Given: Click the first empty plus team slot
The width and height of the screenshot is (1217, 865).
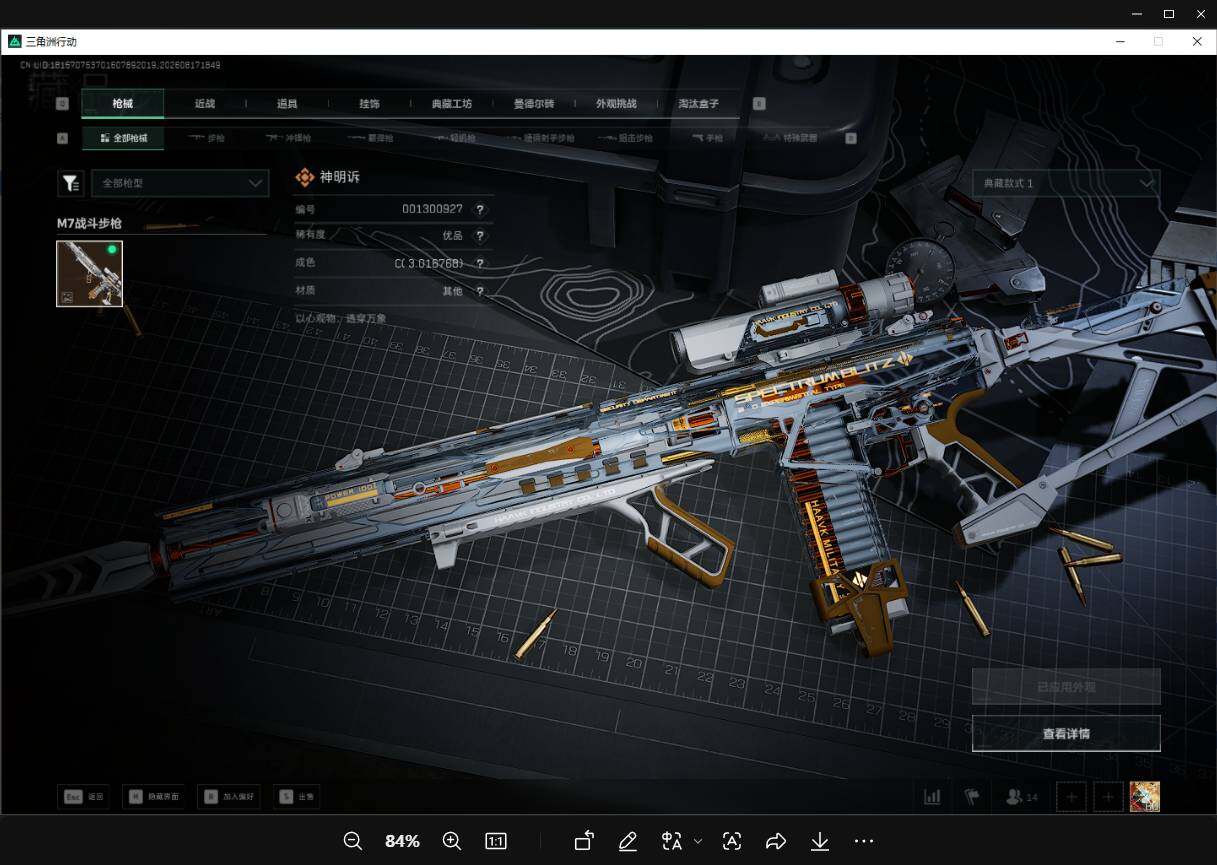Looking at the screenshot, I should 1071,797.
